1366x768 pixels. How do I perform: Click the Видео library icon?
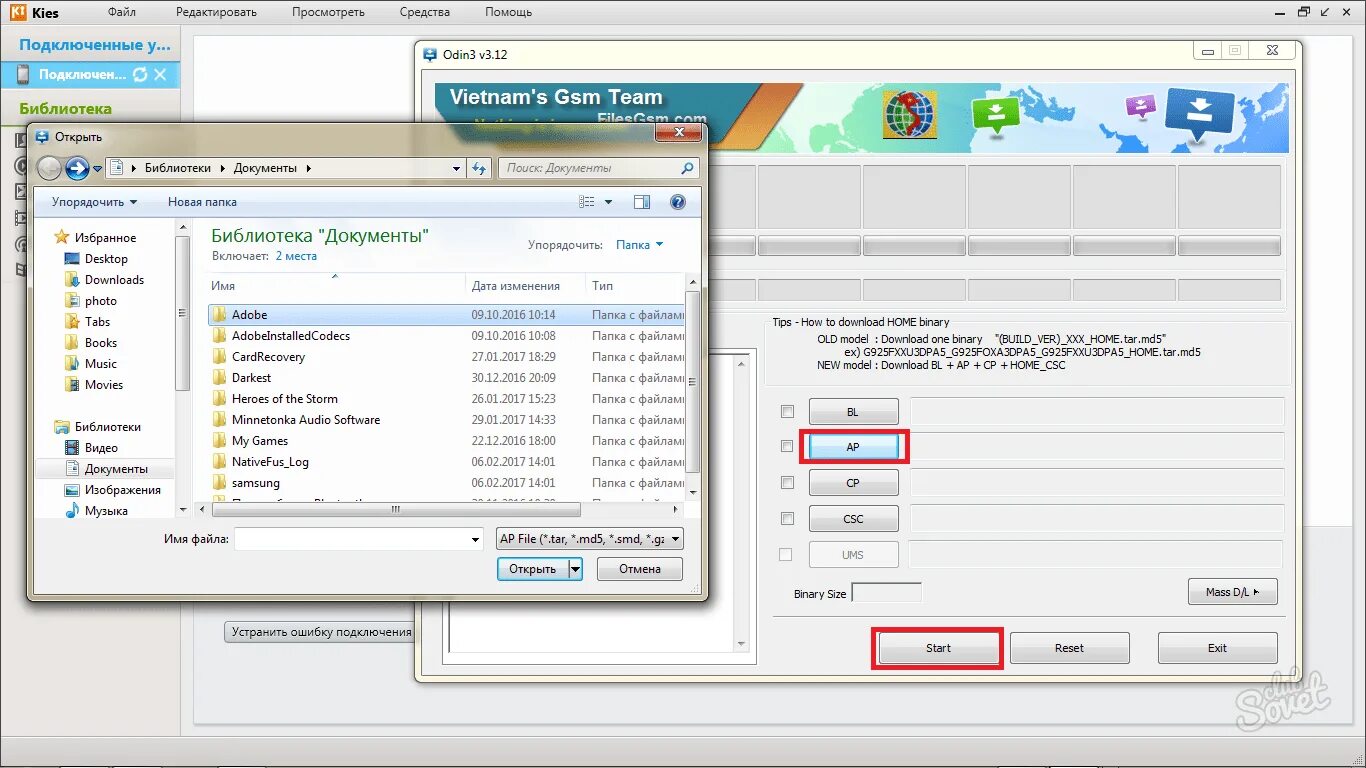[x=72, y=448]
